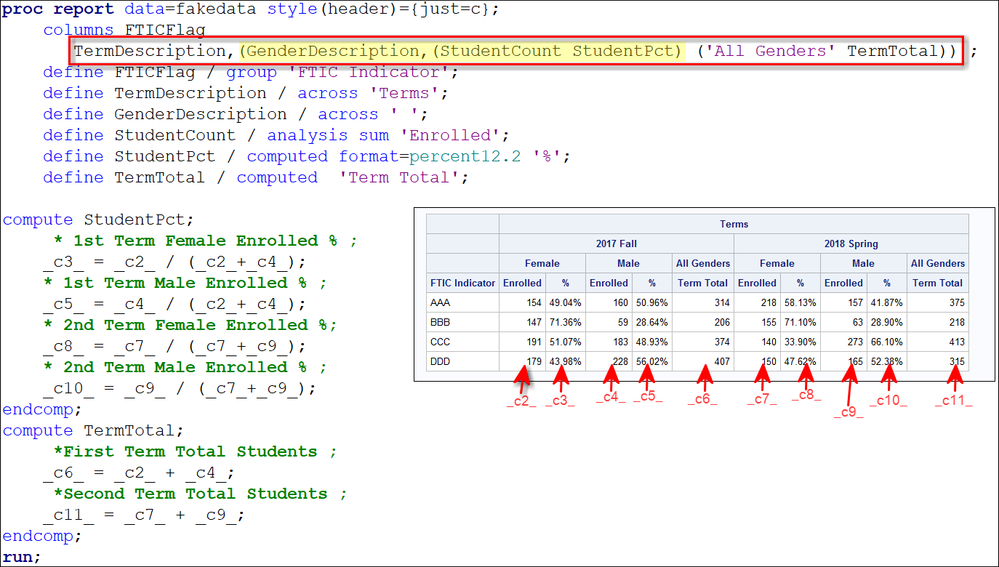999x567 pixels.
Task: Select the '2018 Spring' column header
Action: (850, 244)
